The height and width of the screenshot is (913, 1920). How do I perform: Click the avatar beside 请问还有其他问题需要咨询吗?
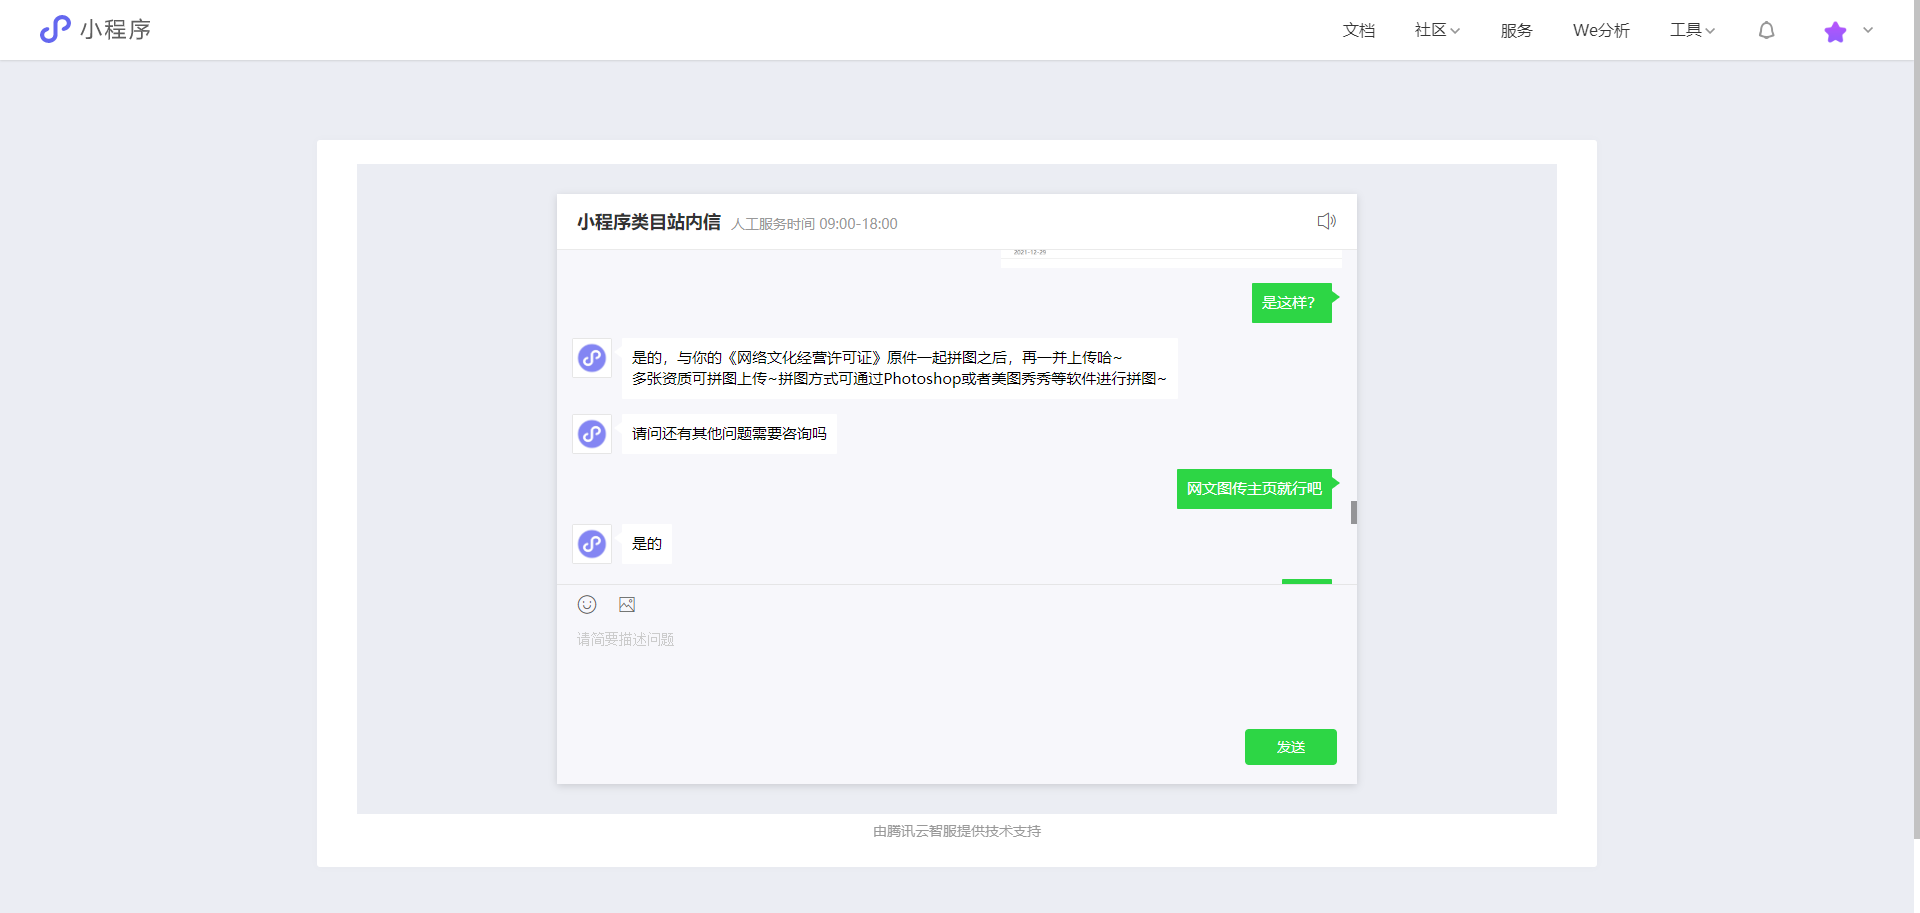tap(592, 434)
